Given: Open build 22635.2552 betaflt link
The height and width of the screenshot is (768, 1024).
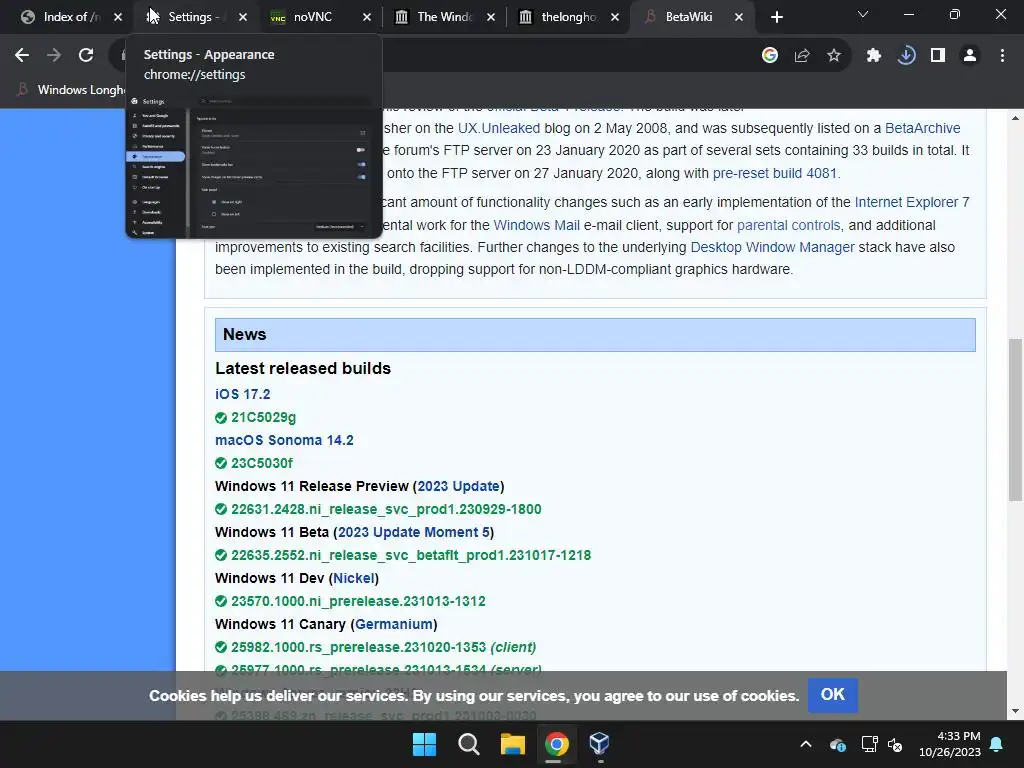Looking at the screenshot, I should point(411,555).
